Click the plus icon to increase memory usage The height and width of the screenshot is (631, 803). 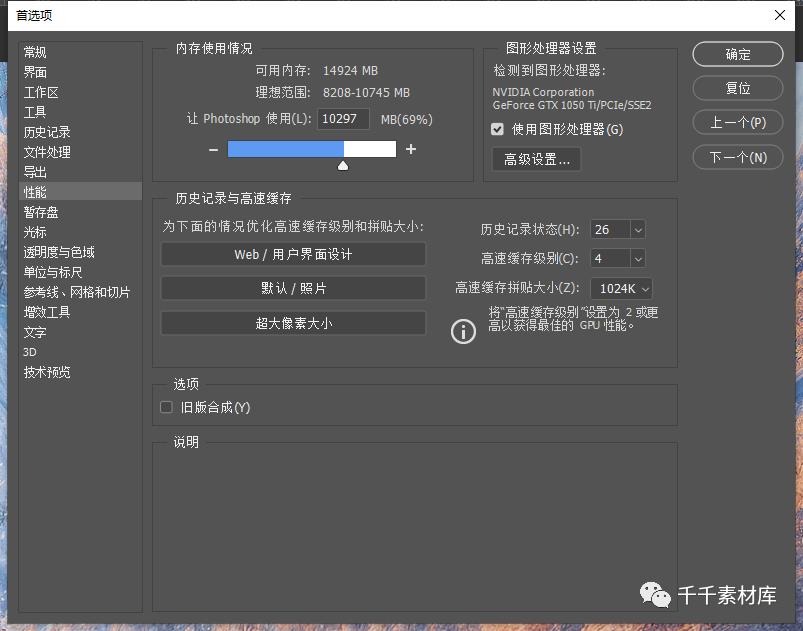pyautogui.click(x=411, y=148)
